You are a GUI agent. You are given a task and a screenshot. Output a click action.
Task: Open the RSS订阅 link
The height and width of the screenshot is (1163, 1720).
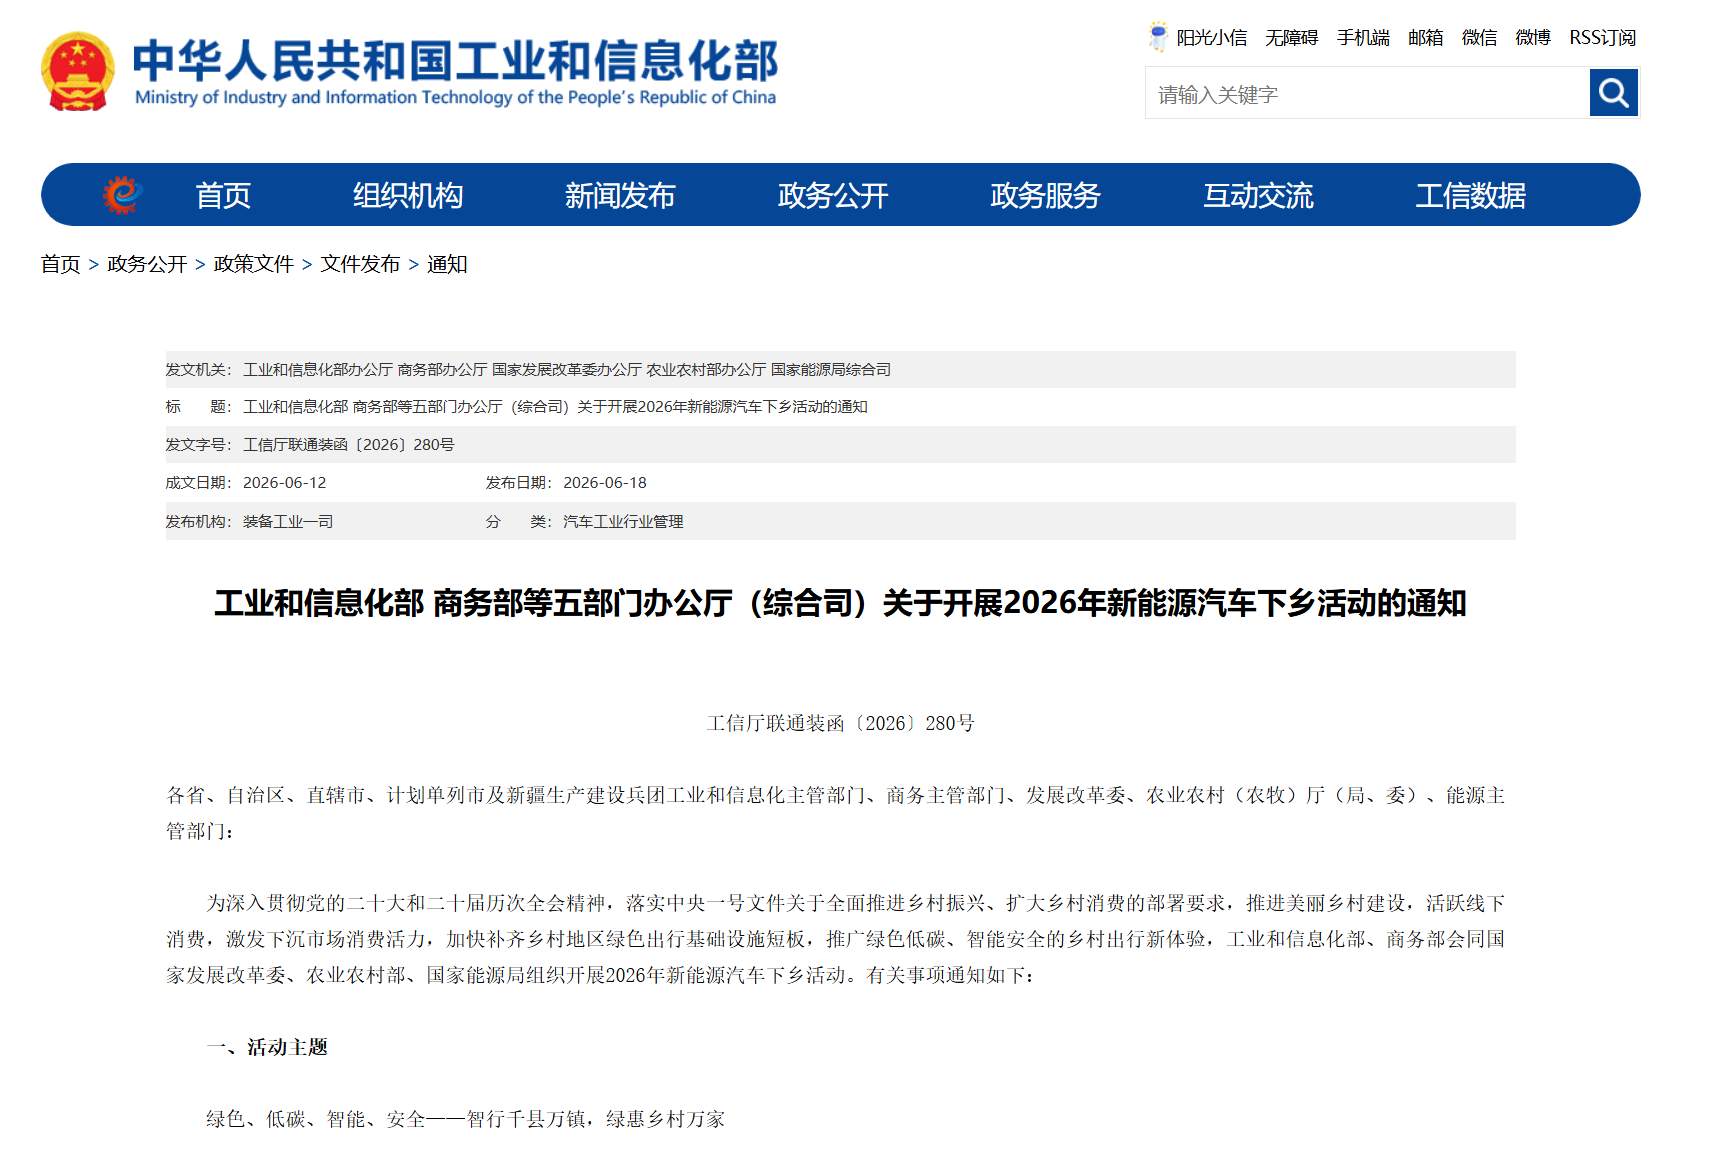tap(1602, 38)
